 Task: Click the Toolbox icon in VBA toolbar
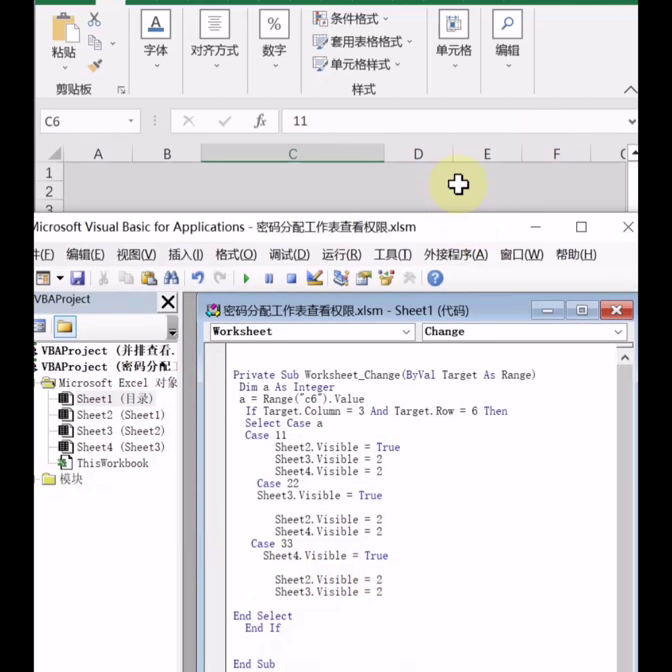[x=409, y=278]
